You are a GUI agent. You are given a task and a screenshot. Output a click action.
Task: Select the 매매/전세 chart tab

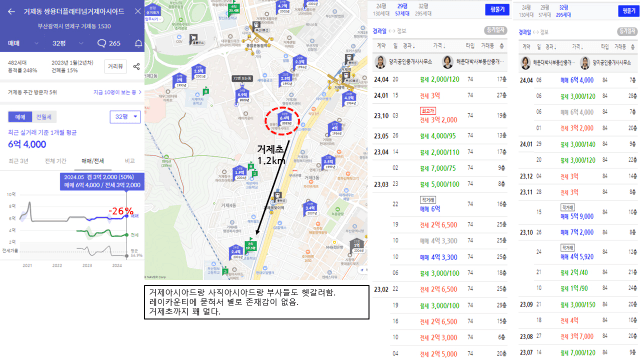coord(93,161)
